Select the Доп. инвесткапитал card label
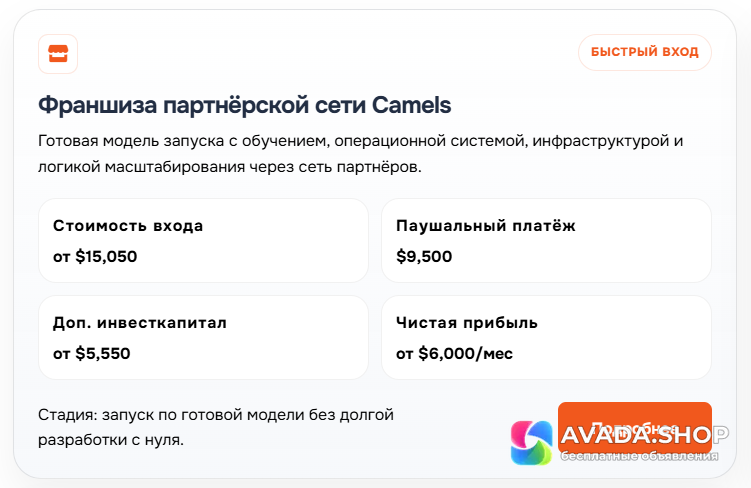Screen dimensions: 751x488 tap(140, 323)
